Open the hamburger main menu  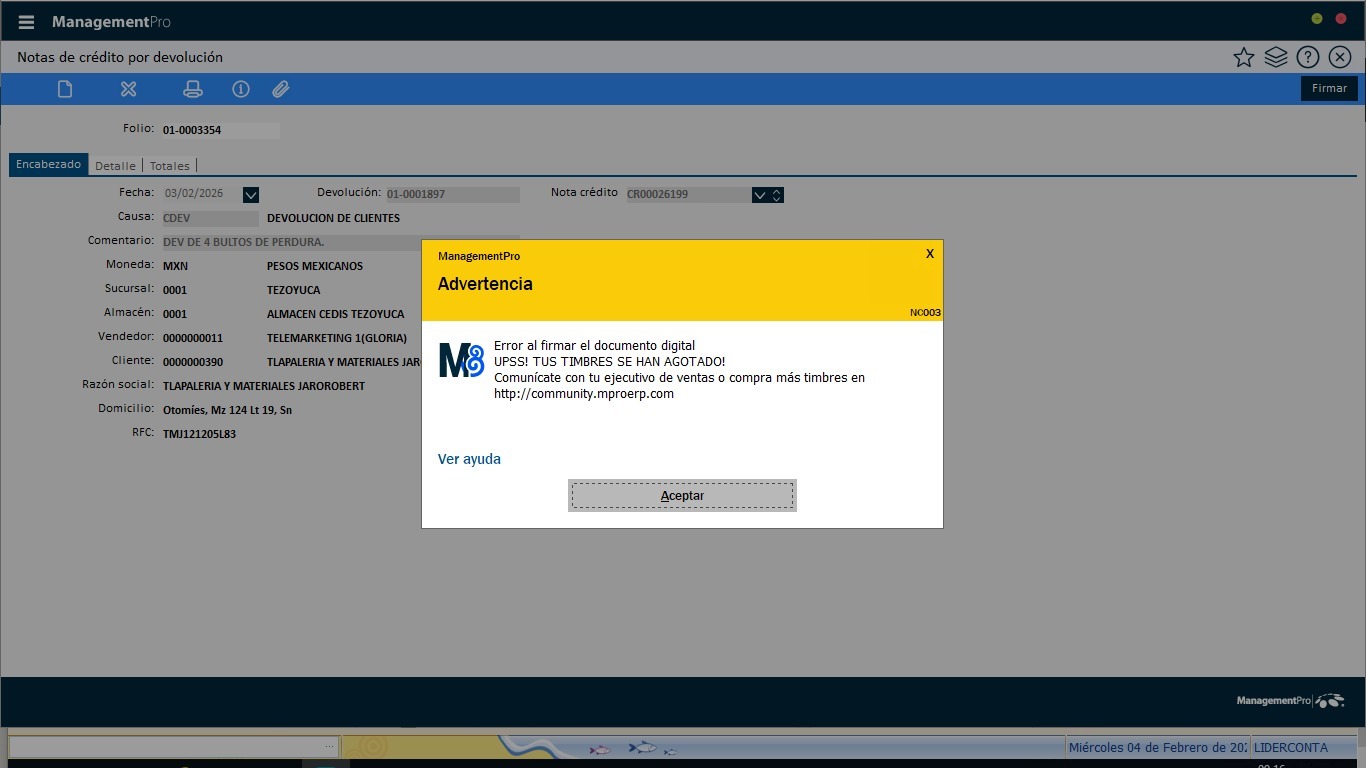[x=26, y=22]
